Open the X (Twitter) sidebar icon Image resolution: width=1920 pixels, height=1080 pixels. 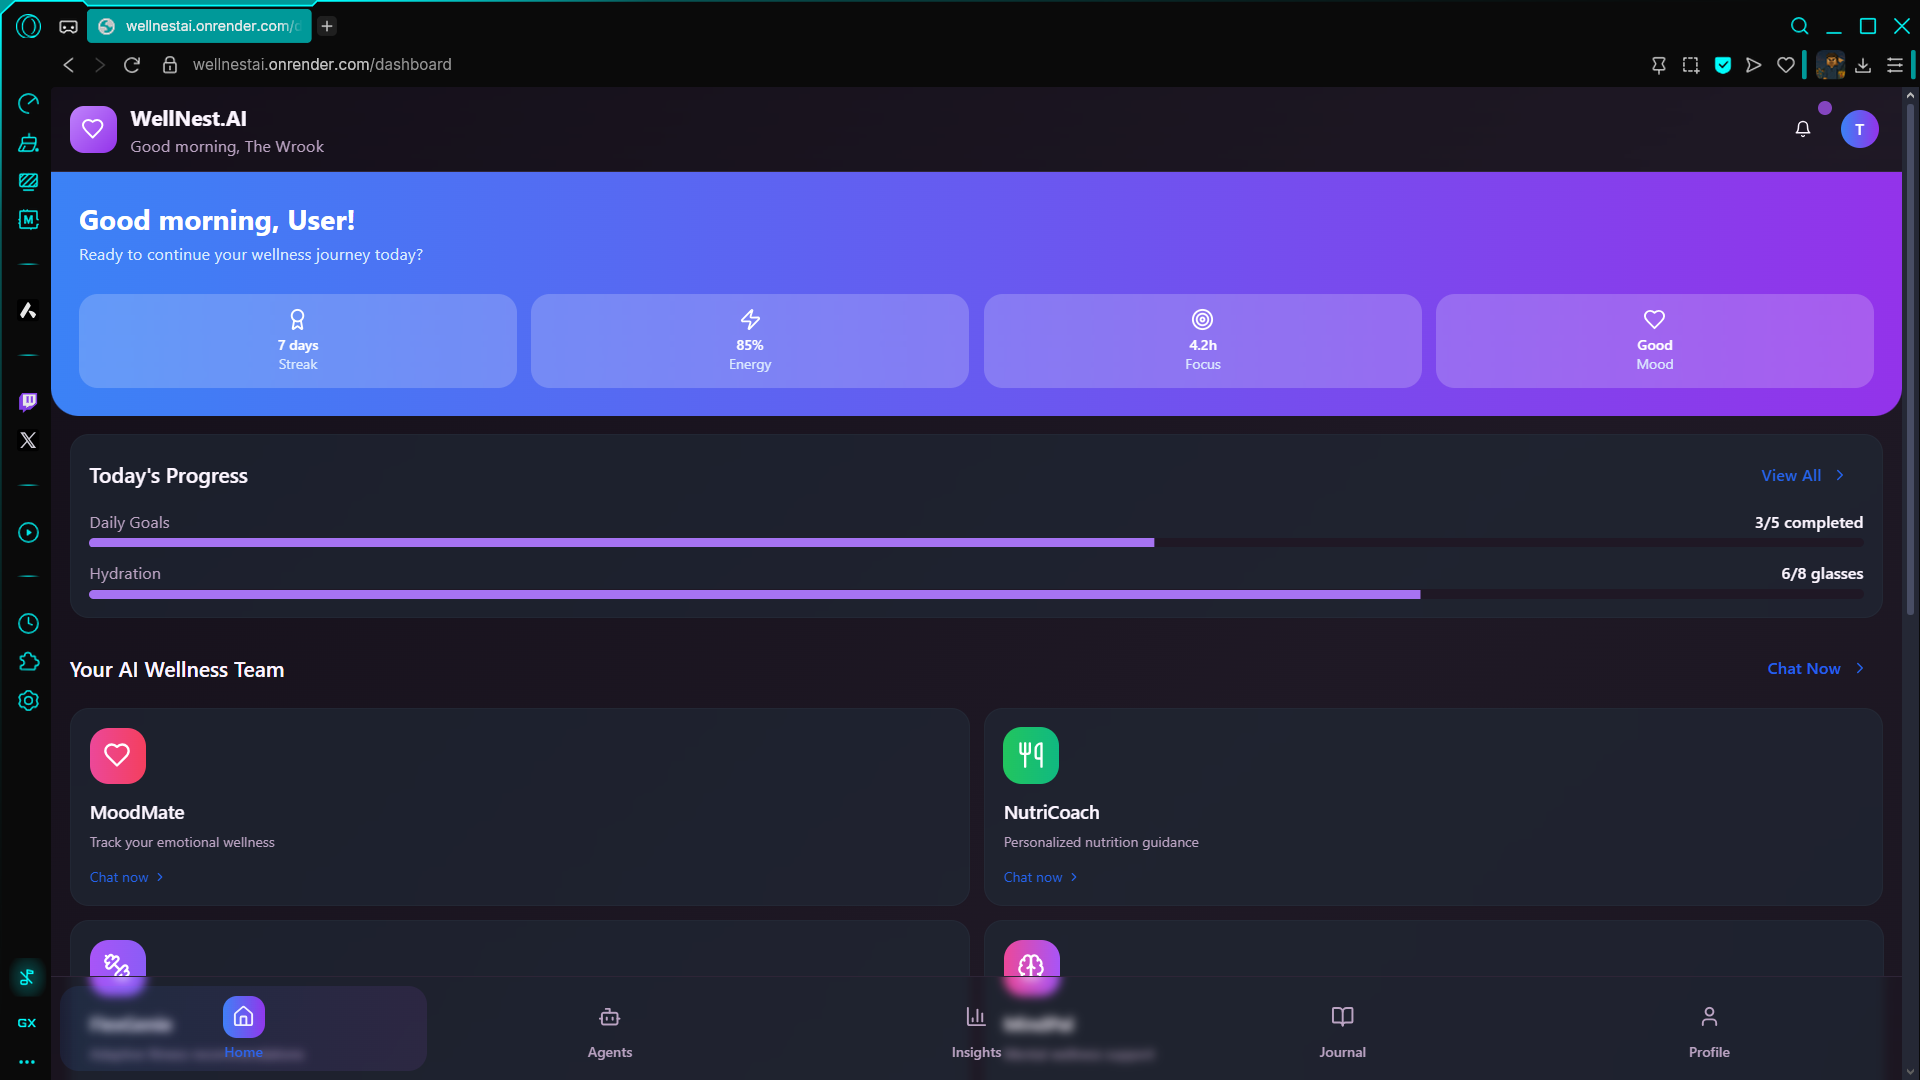pyautogui.click(x=28, y=440)
